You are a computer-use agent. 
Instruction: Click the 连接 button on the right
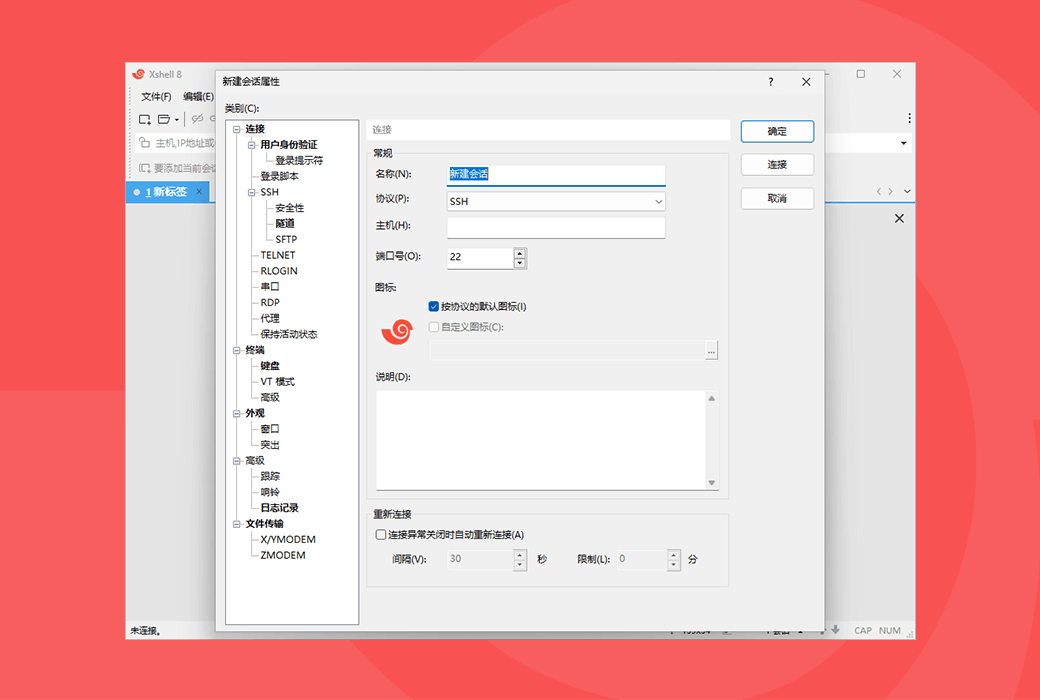pyautogui.click(x=777, y=165)
